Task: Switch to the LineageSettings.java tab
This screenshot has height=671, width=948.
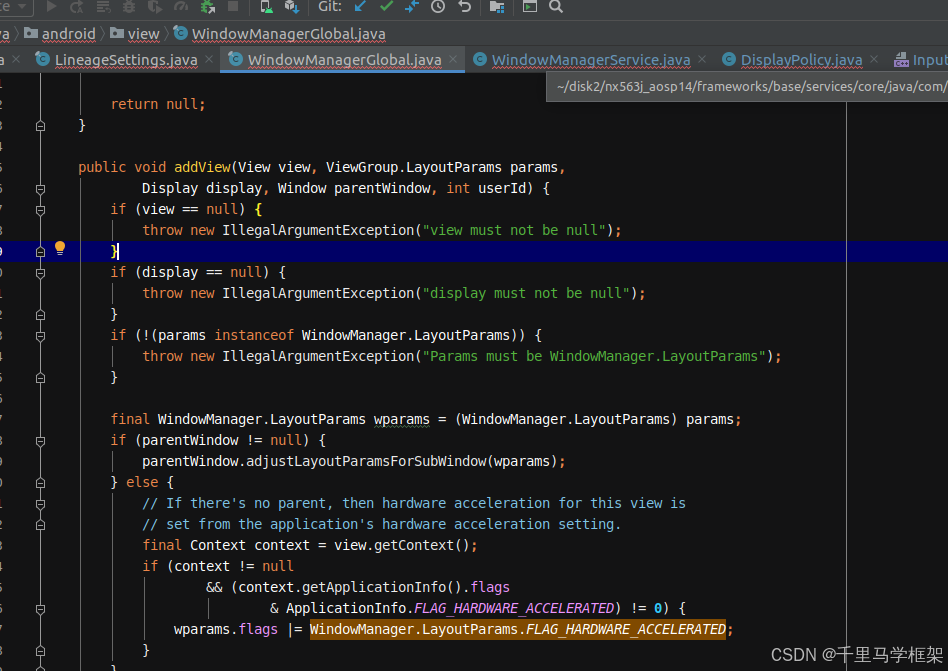Action: click(x=126, y=60)
